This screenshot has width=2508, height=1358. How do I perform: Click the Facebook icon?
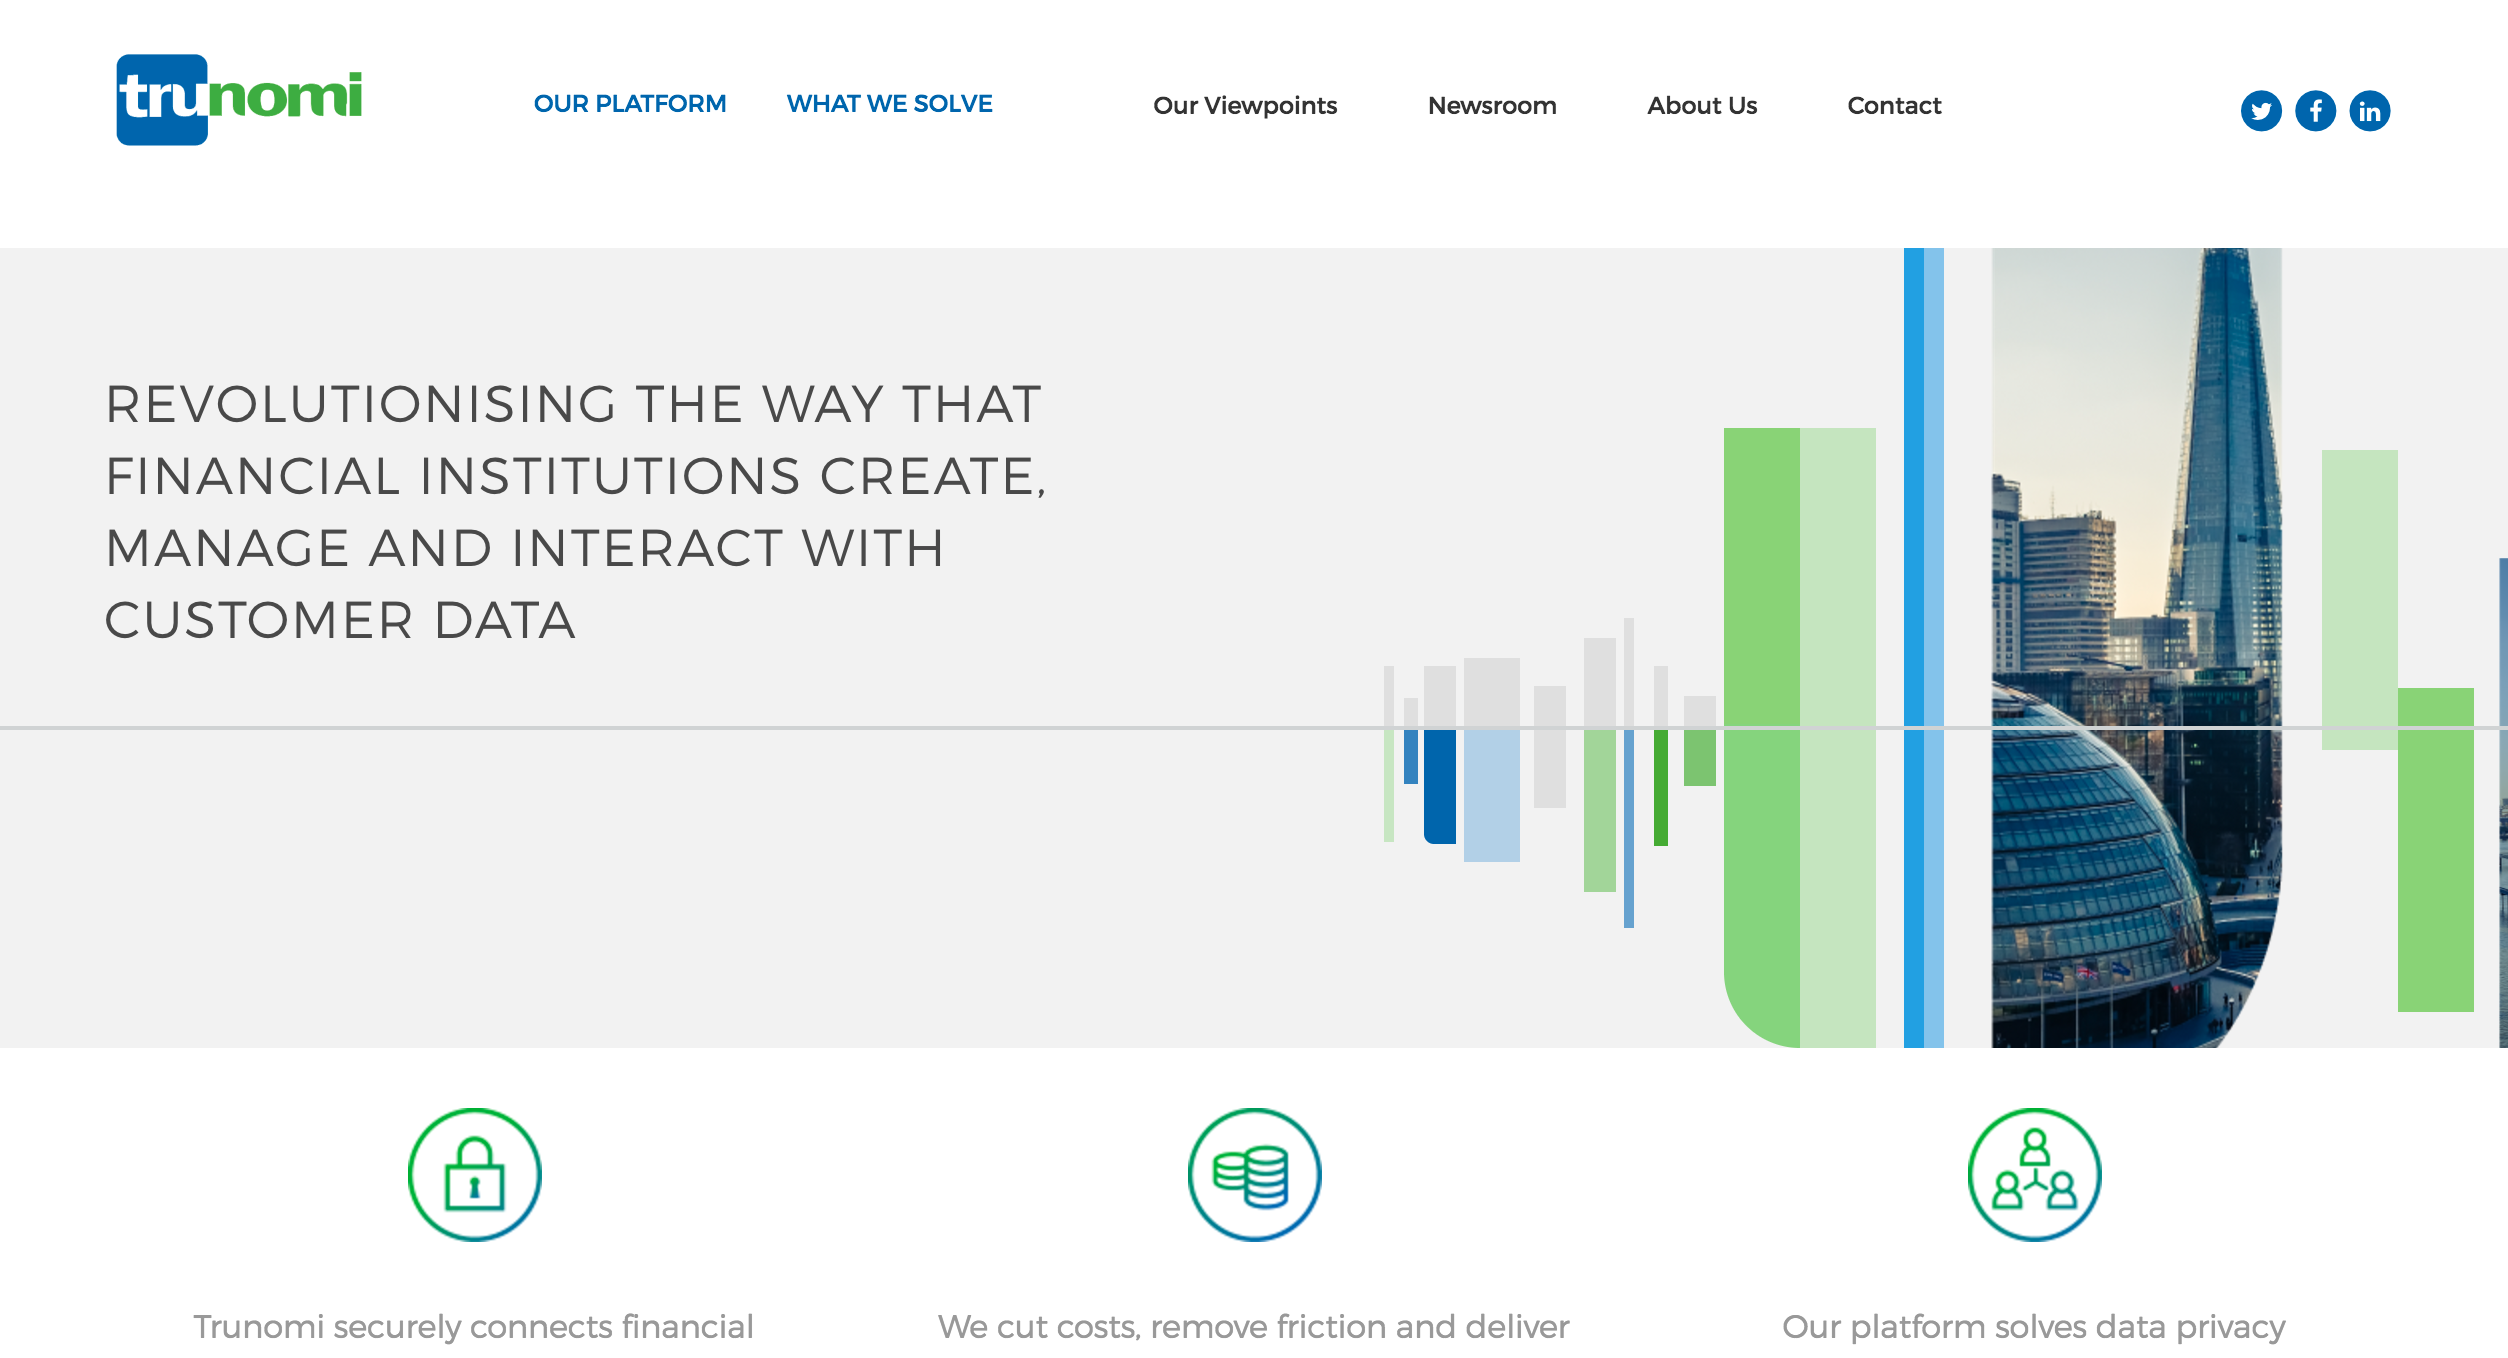(2314, 109)
